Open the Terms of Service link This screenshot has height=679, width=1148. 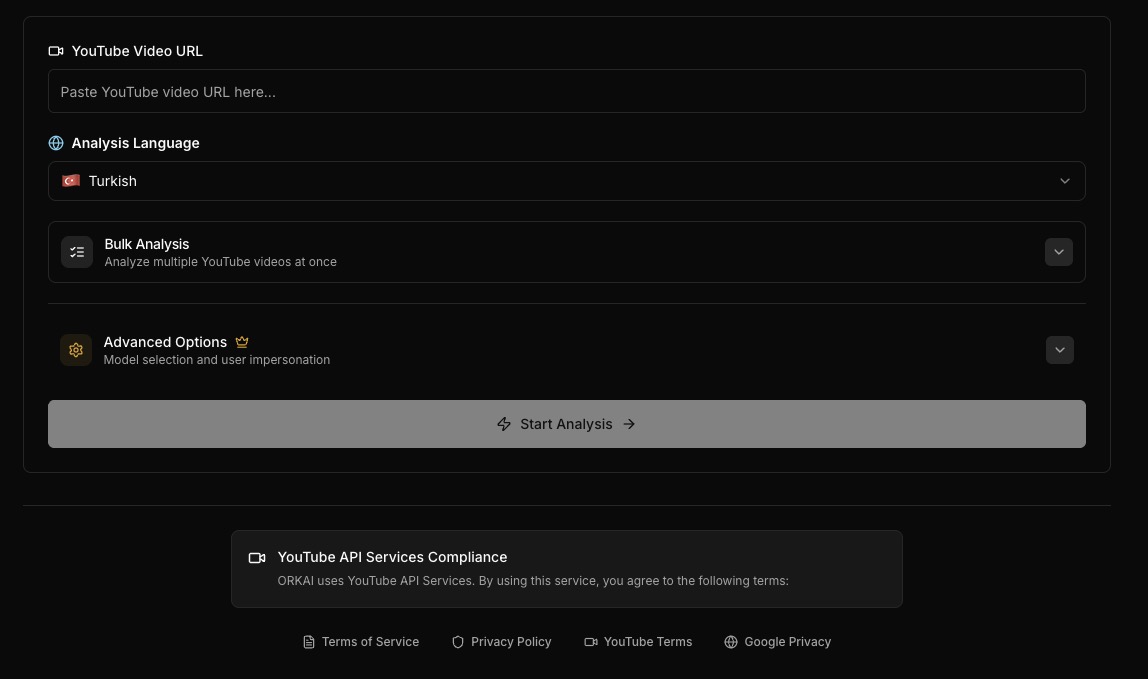[x=370, y=642]
